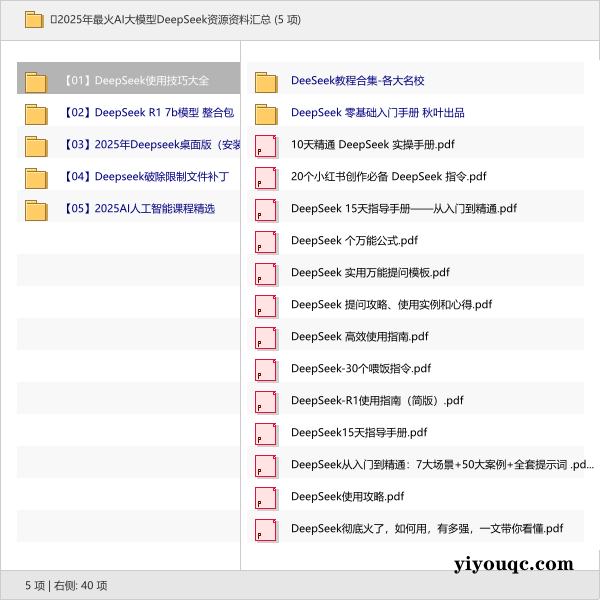Select DeepSeek彻底火了 一文带你看懂.pdf
Viewport: 600px width, 600px height.
coord(427,529)
